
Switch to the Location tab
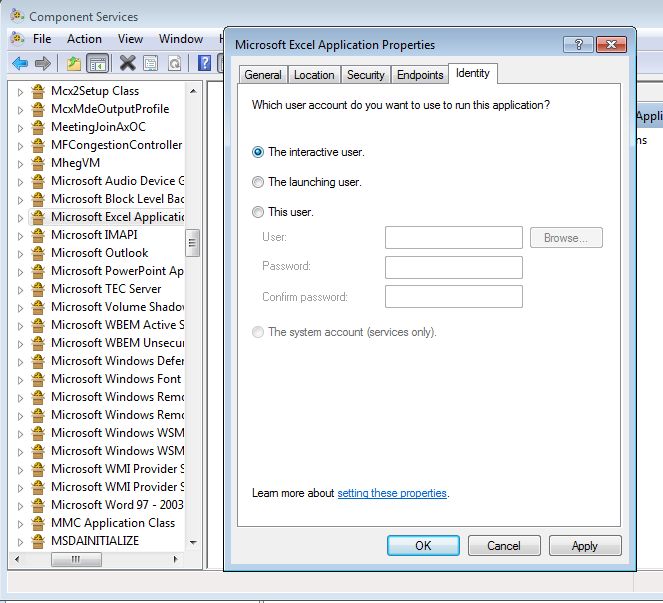(314, 75)
